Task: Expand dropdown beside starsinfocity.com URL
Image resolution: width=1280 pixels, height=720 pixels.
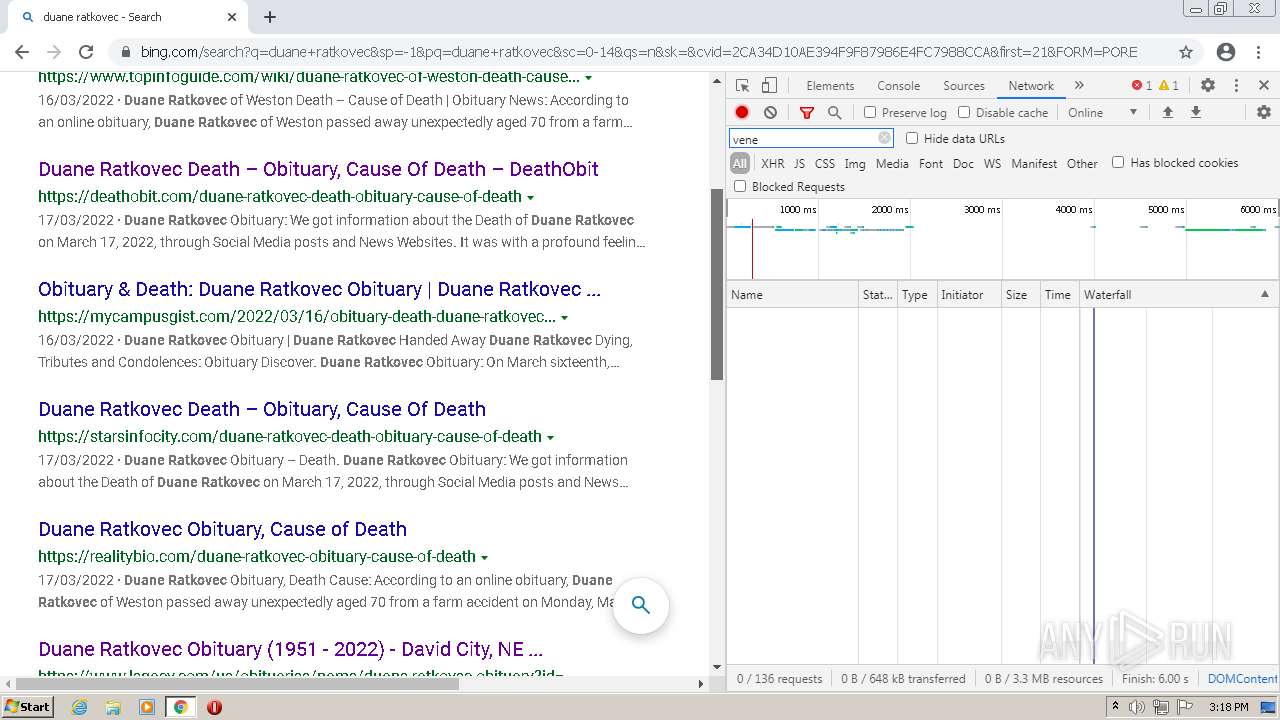Action: 550,437
